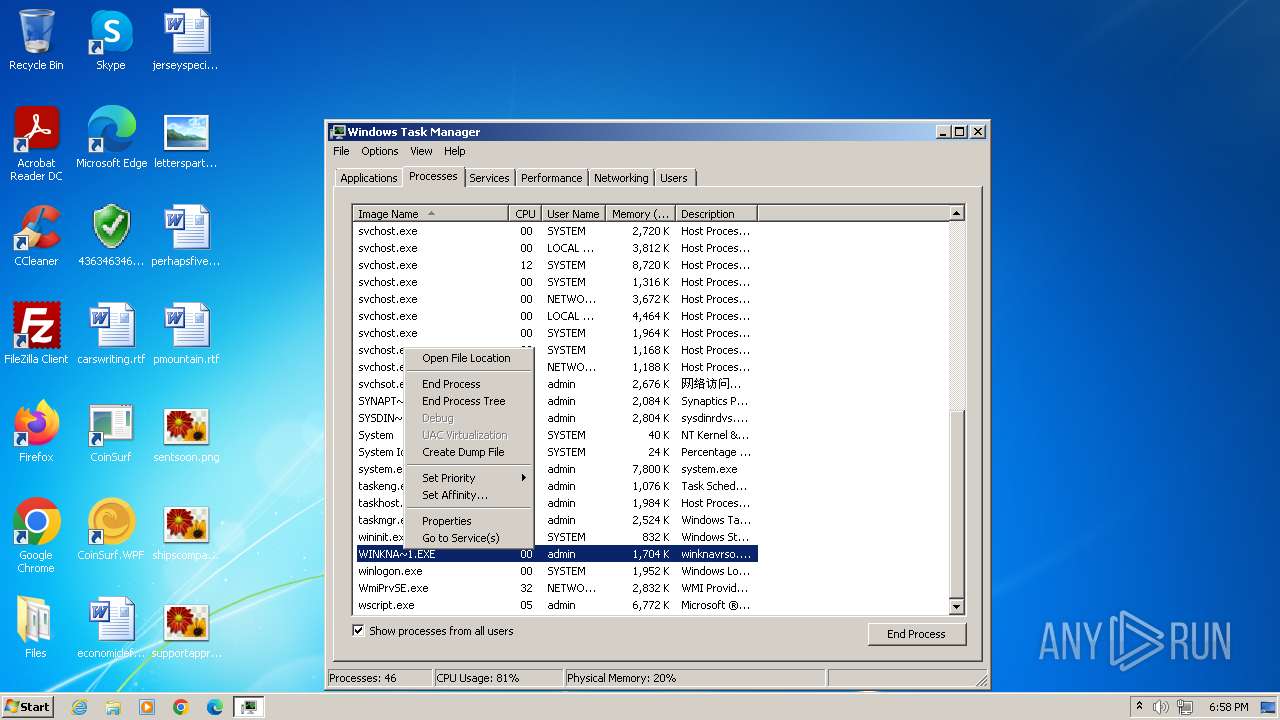Choose End Process in context menu
Image resolution: width=1280 pixels, height=720 pixels.
(x=468, y=384)
